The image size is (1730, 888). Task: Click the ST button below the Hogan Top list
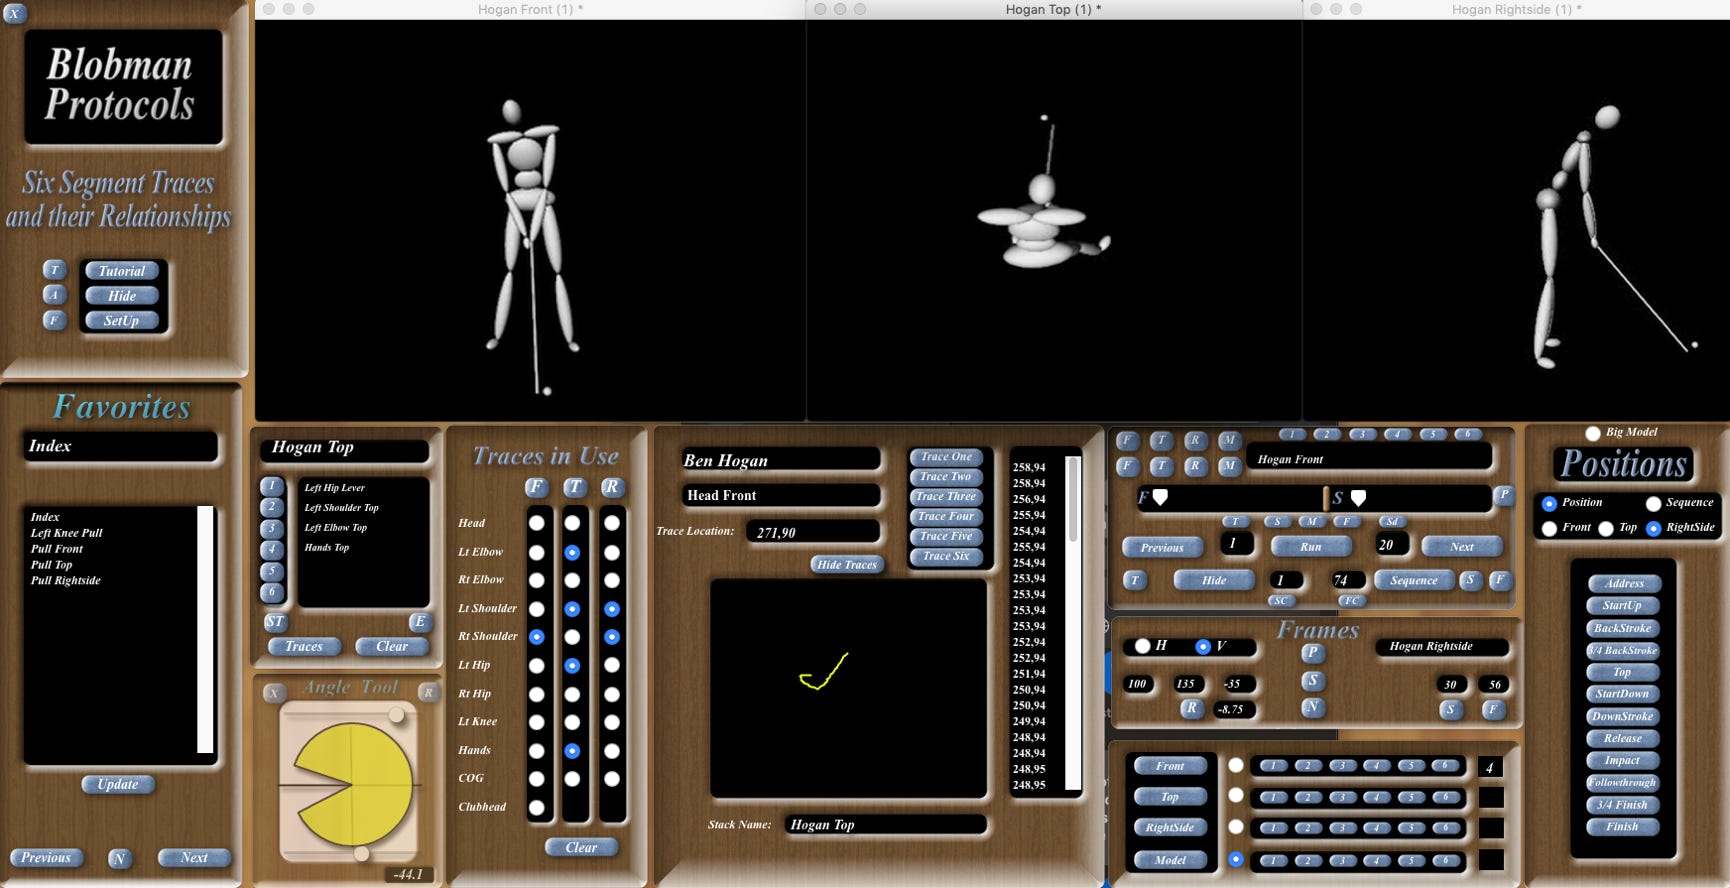pyautogui.click(x=275, y=621)
